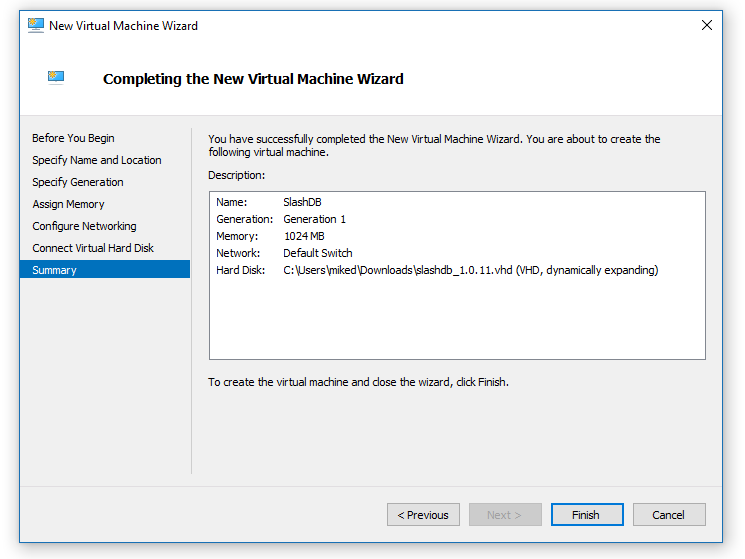Open the Specify Name and Location step
745x559 pixels.
96,160
